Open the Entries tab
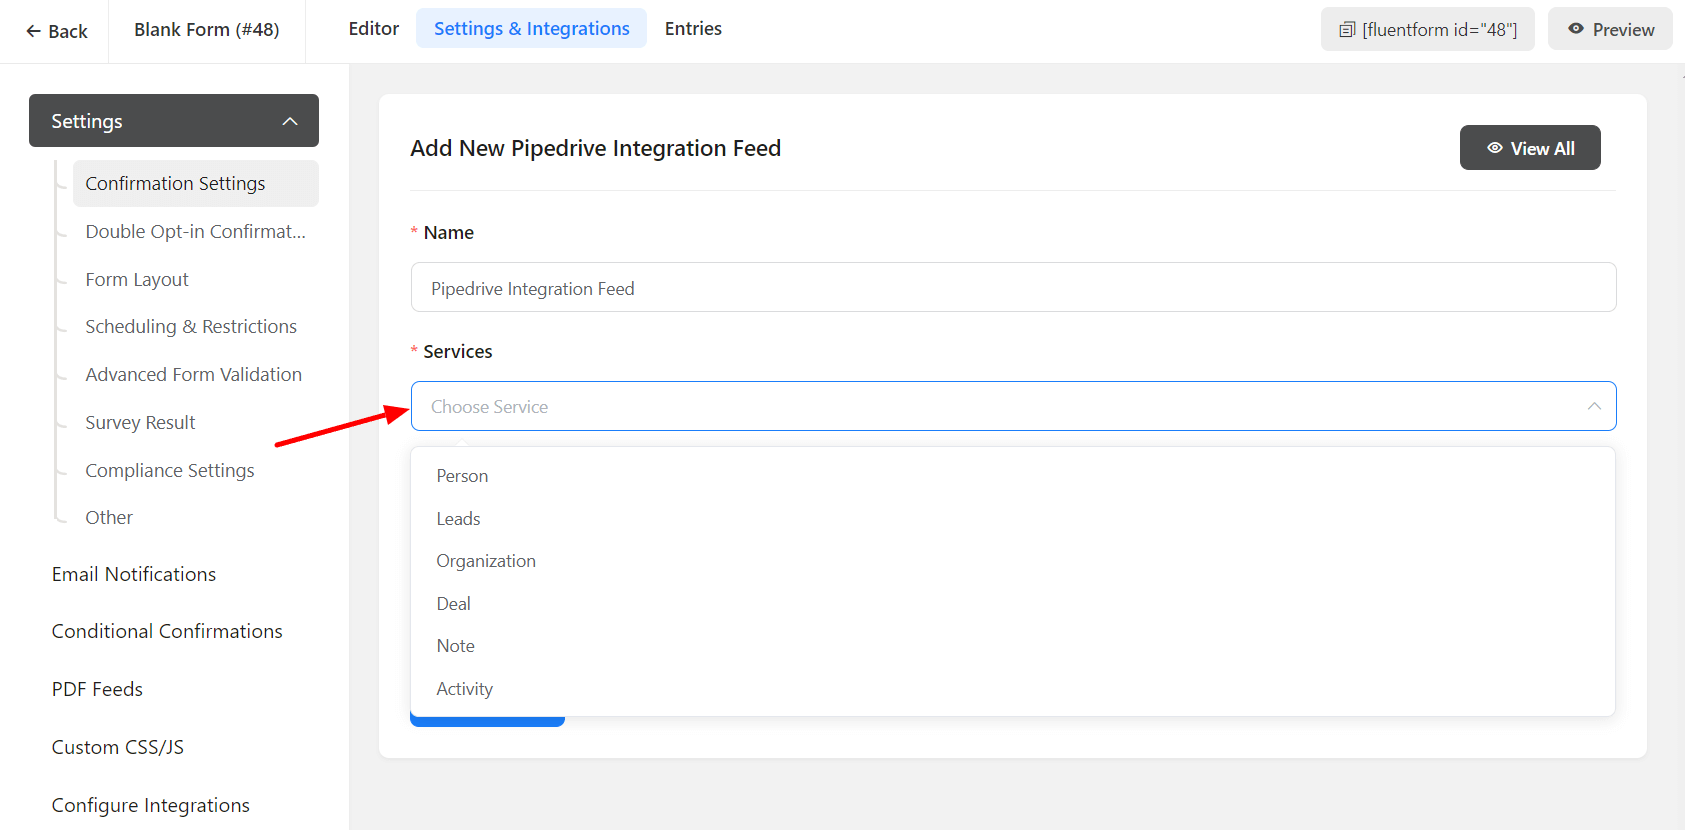 (x=693, y=29)
